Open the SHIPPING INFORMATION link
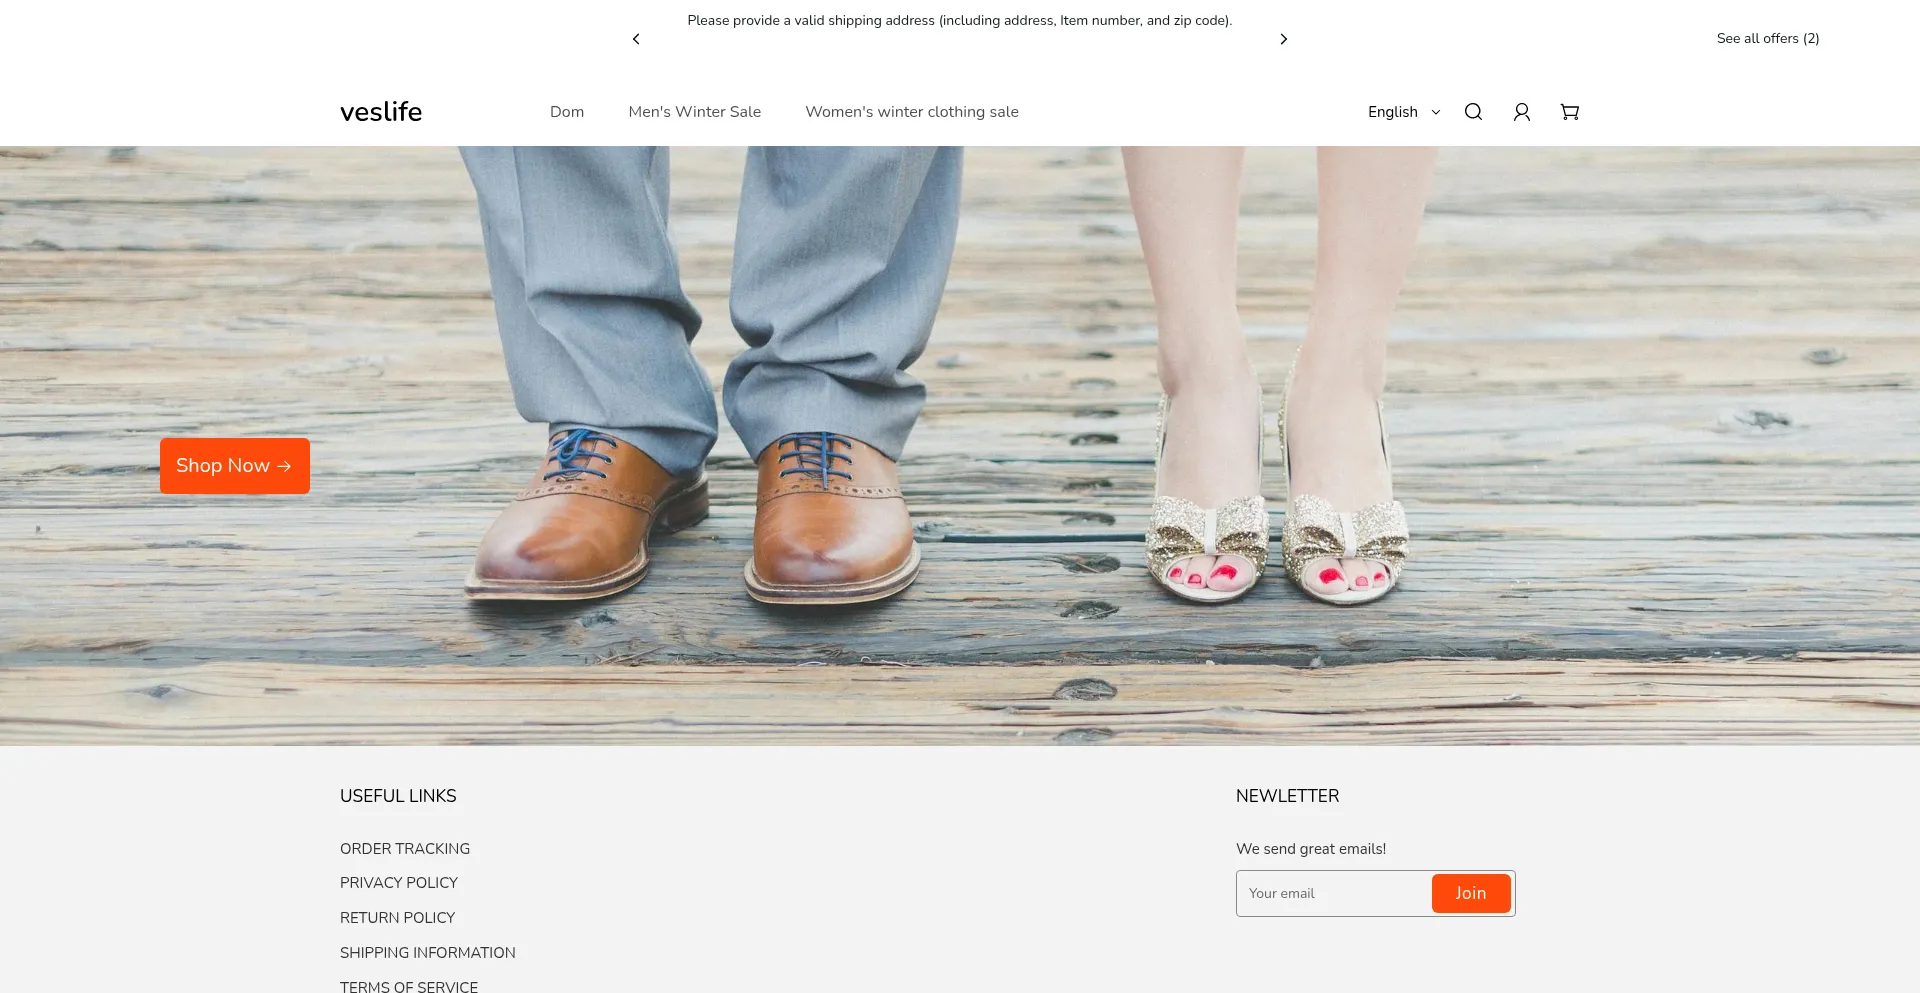 pyautogui.click(x=428, y=952)
